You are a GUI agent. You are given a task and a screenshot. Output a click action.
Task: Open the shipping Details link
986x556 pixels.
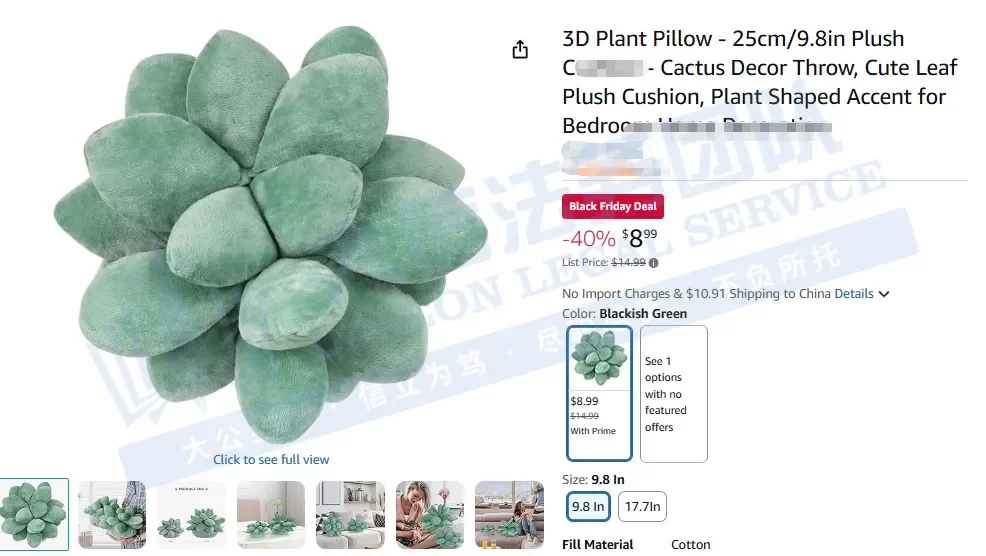click(x=853, y=294)
